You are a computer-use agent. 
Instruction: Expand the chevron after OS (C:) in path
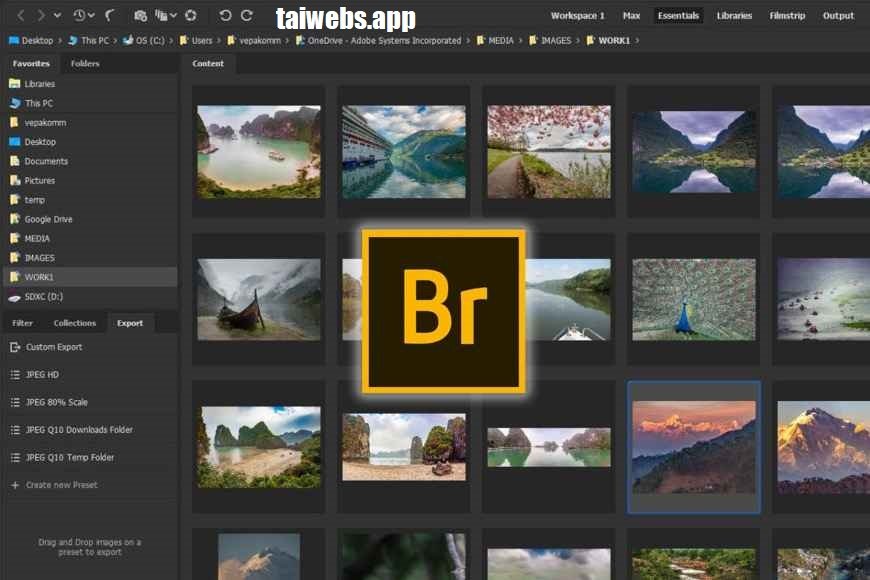(x=171, y=41)
